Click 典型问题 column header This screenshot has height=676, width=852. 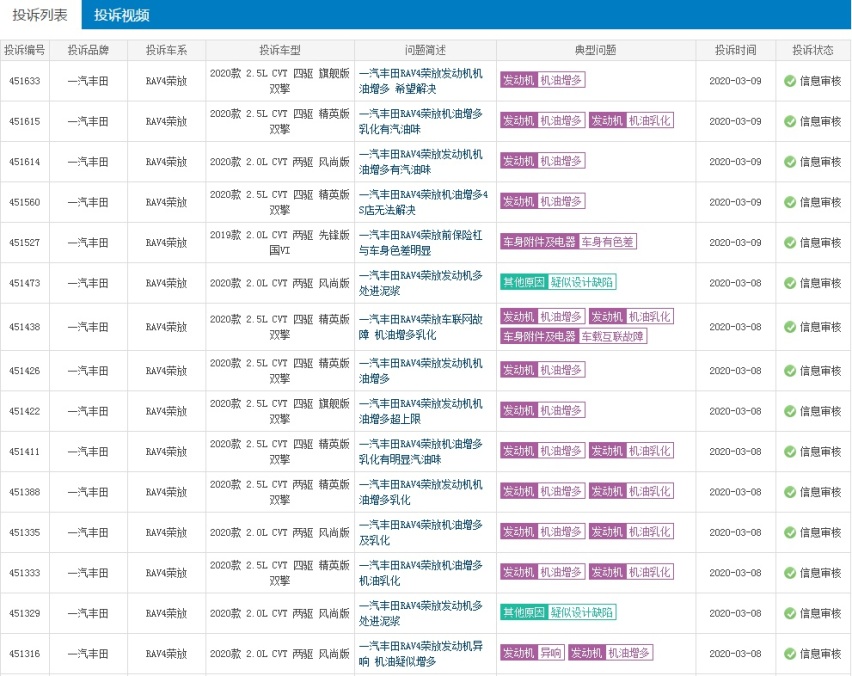[x=596, y=50]
